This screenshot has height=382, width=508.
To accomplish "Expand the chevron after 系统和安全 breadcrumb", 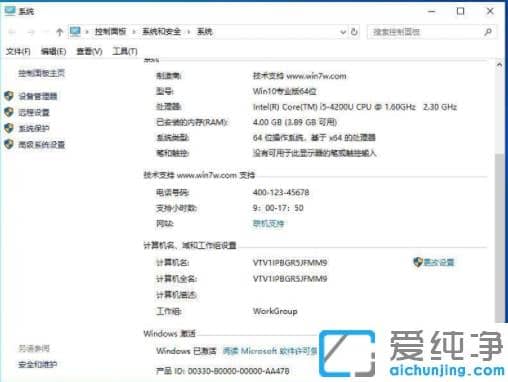I will 189,32.
